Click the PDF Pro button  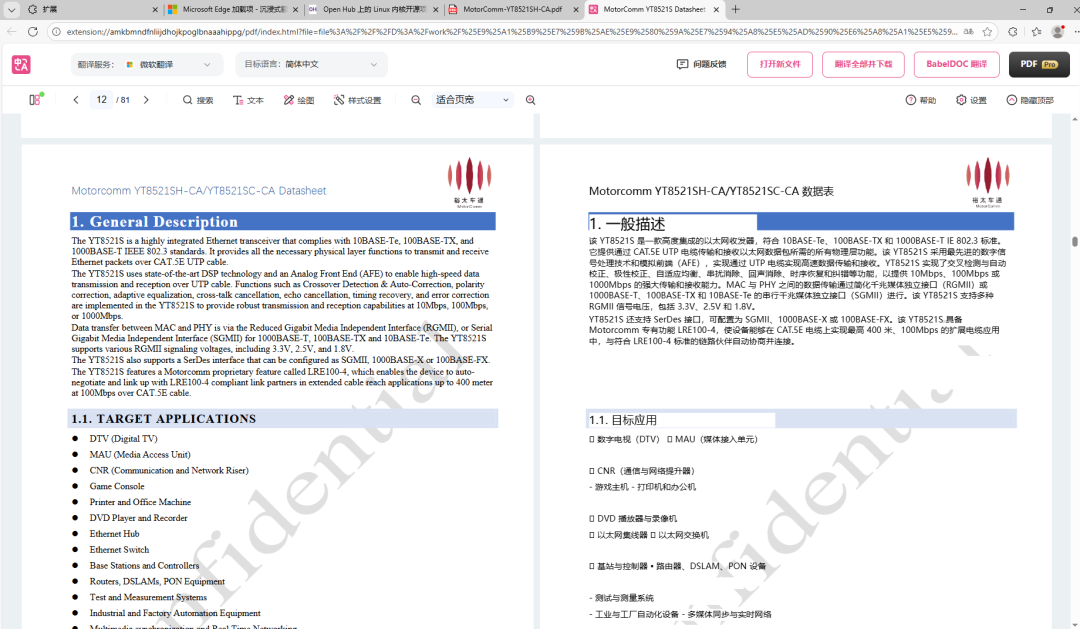pos(1039,64)
